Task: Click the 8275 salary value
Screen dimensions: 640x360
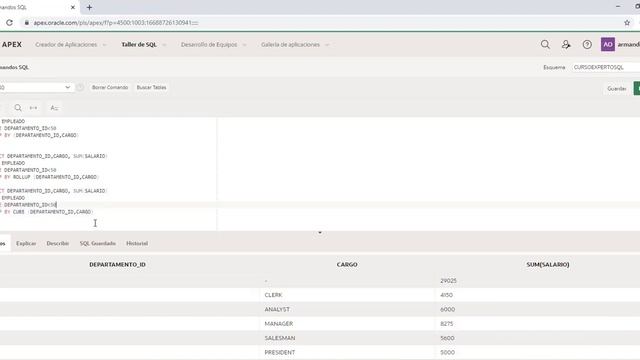Action: (447, 324)
